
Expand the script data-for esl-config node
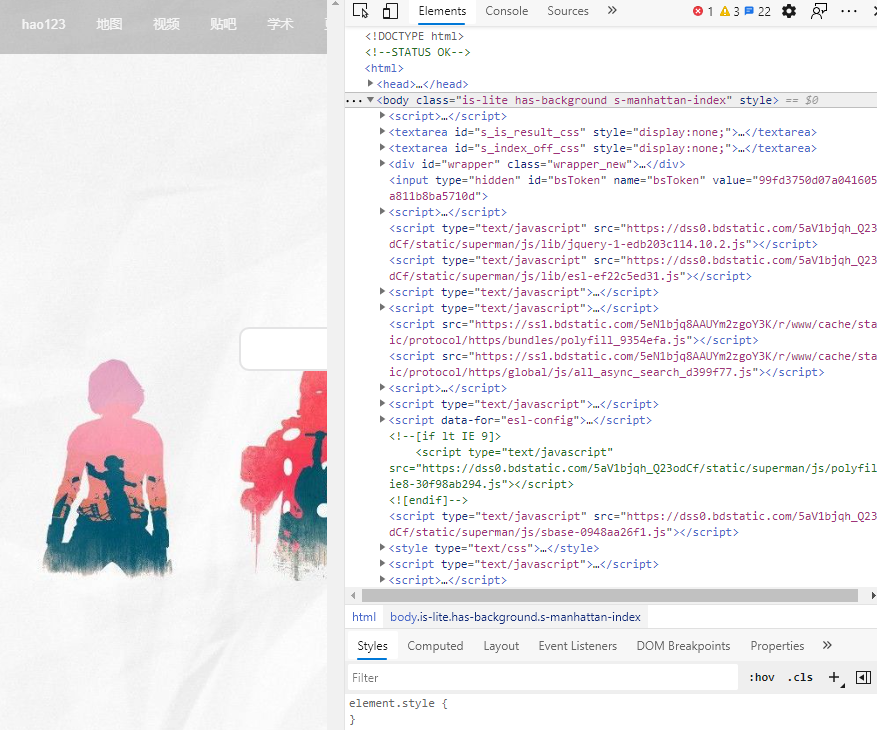tap(383, 420)
